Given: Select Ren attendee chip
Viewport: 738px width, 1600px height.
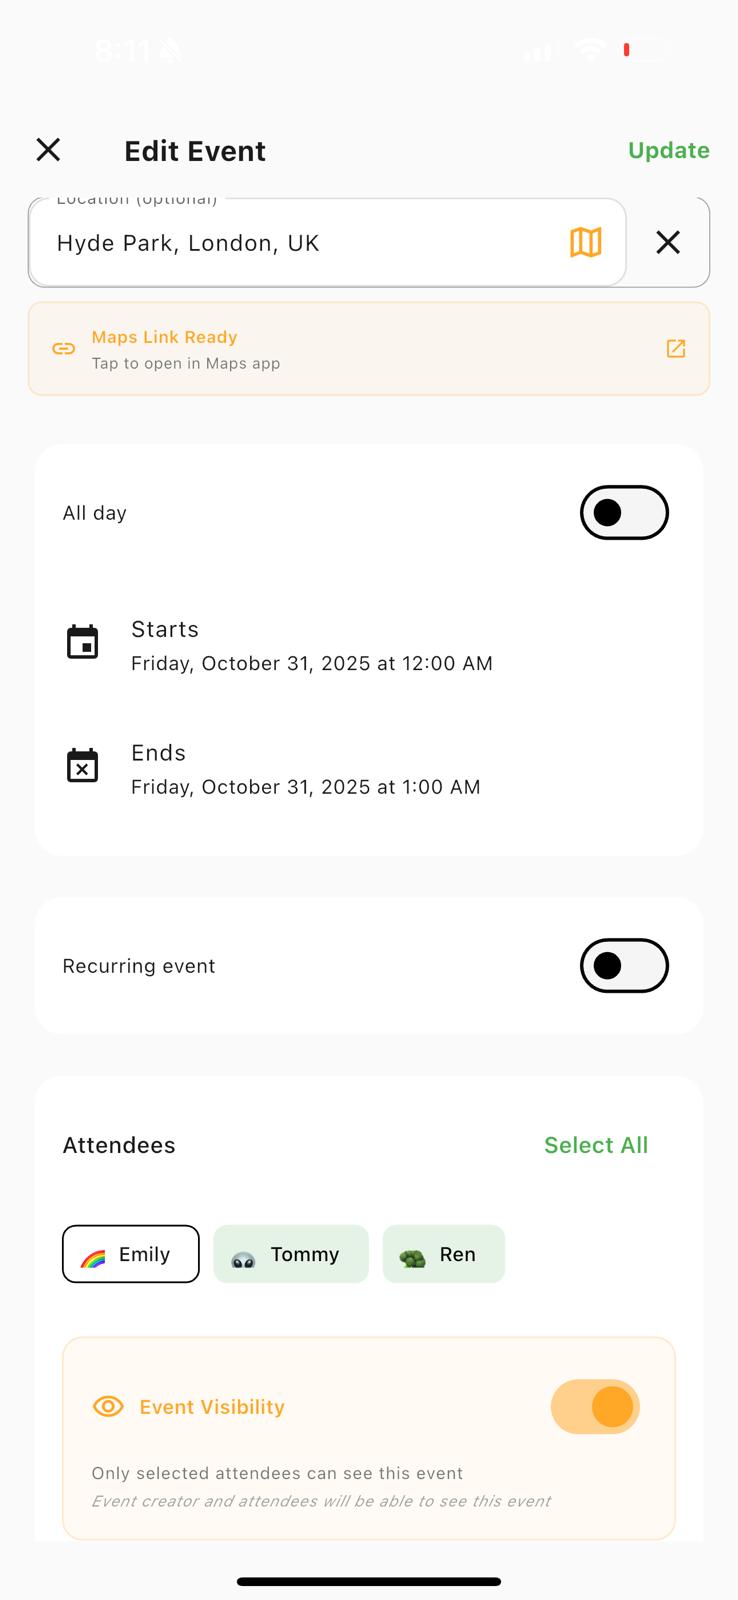Looking at the screenshot, I should pyautogui.click(x=444, y=1254).
